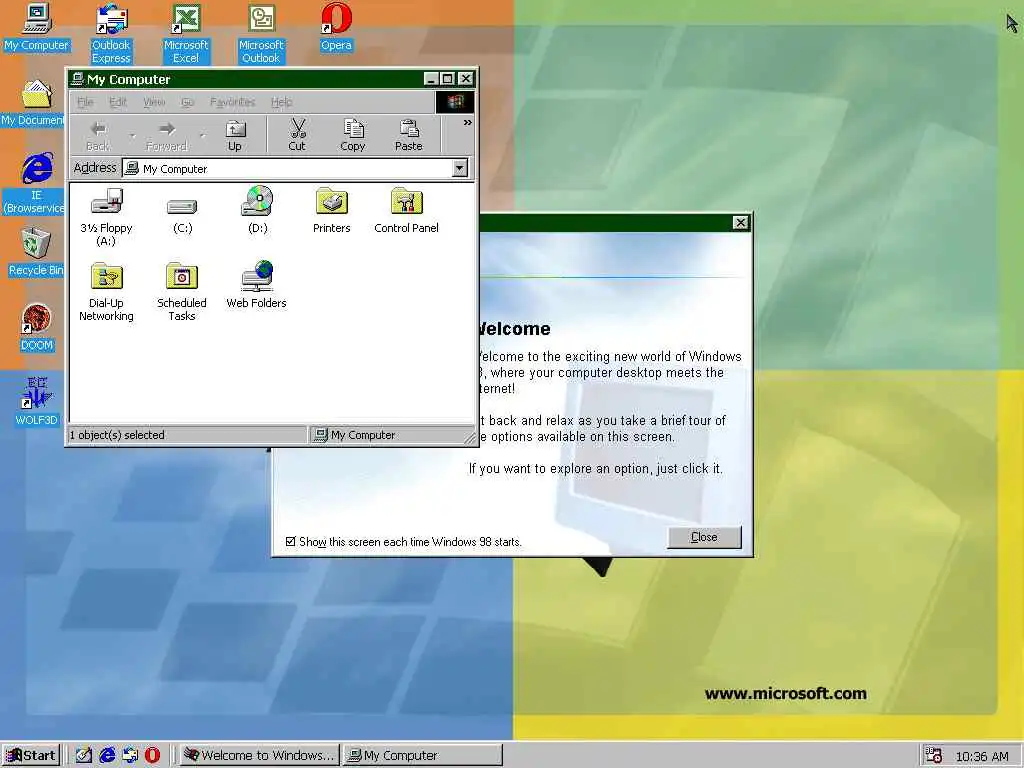Open the Edit menu
The image size is (1024, 768).
(118, 102)
